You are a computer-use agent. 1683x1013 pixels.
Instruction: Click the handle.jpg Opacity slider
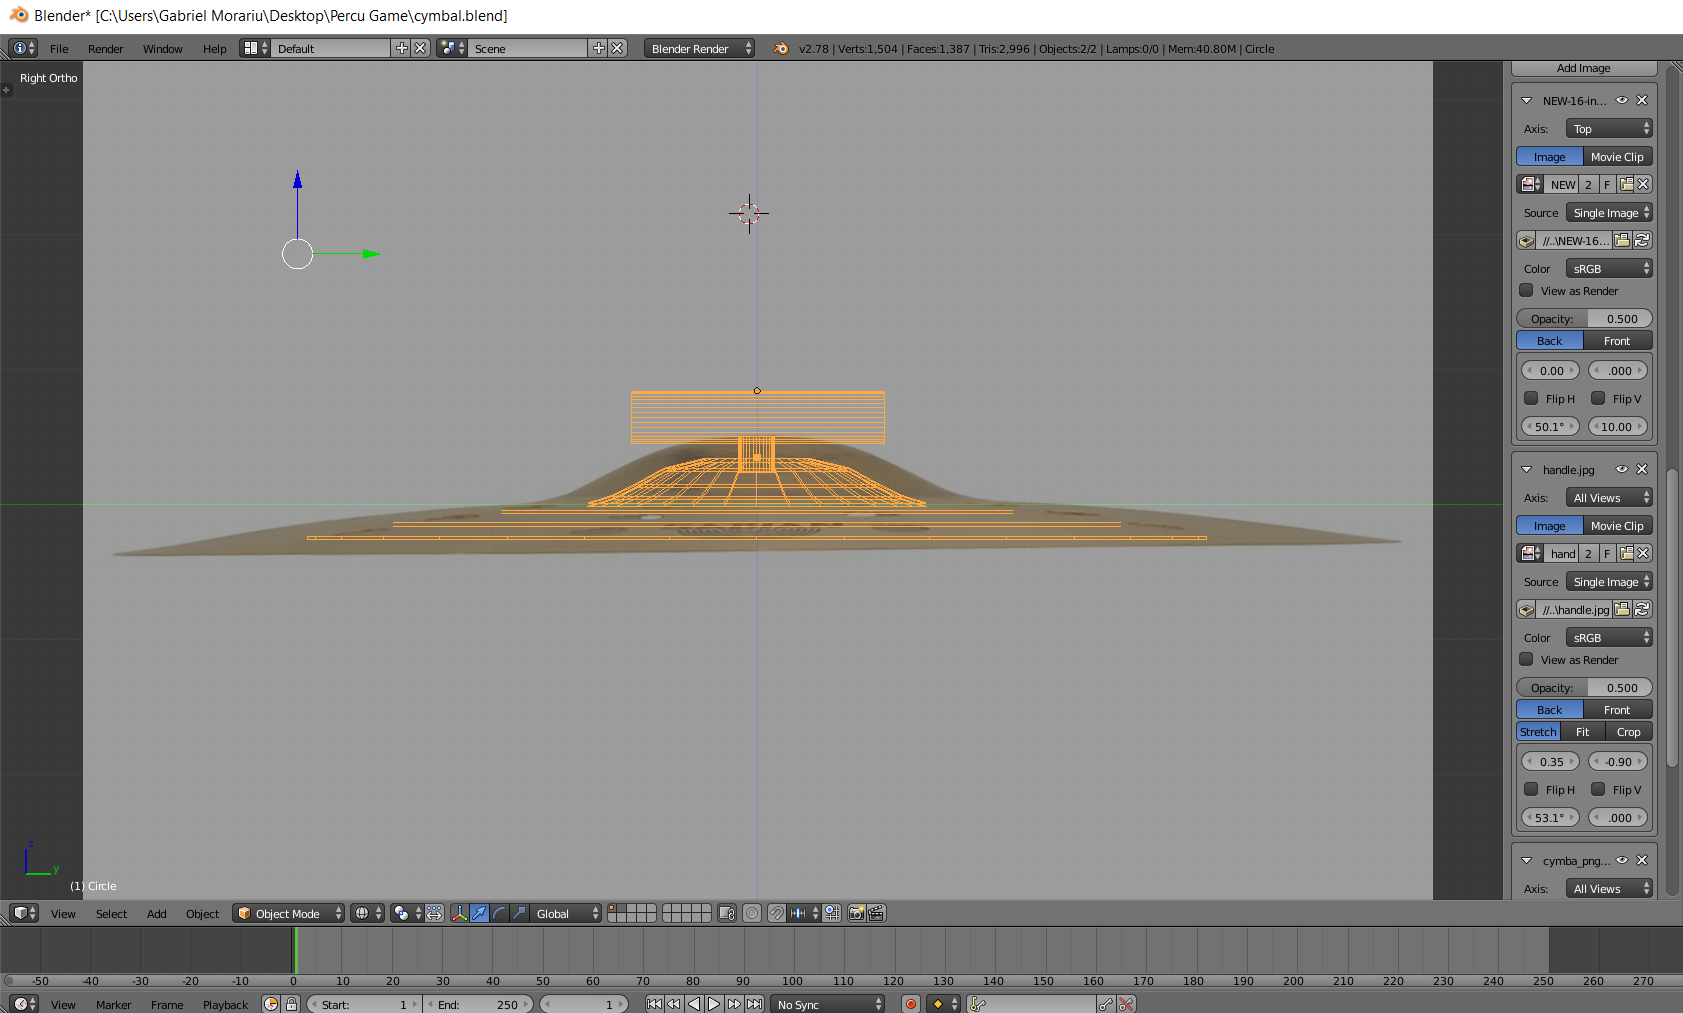pos(1584,687)
